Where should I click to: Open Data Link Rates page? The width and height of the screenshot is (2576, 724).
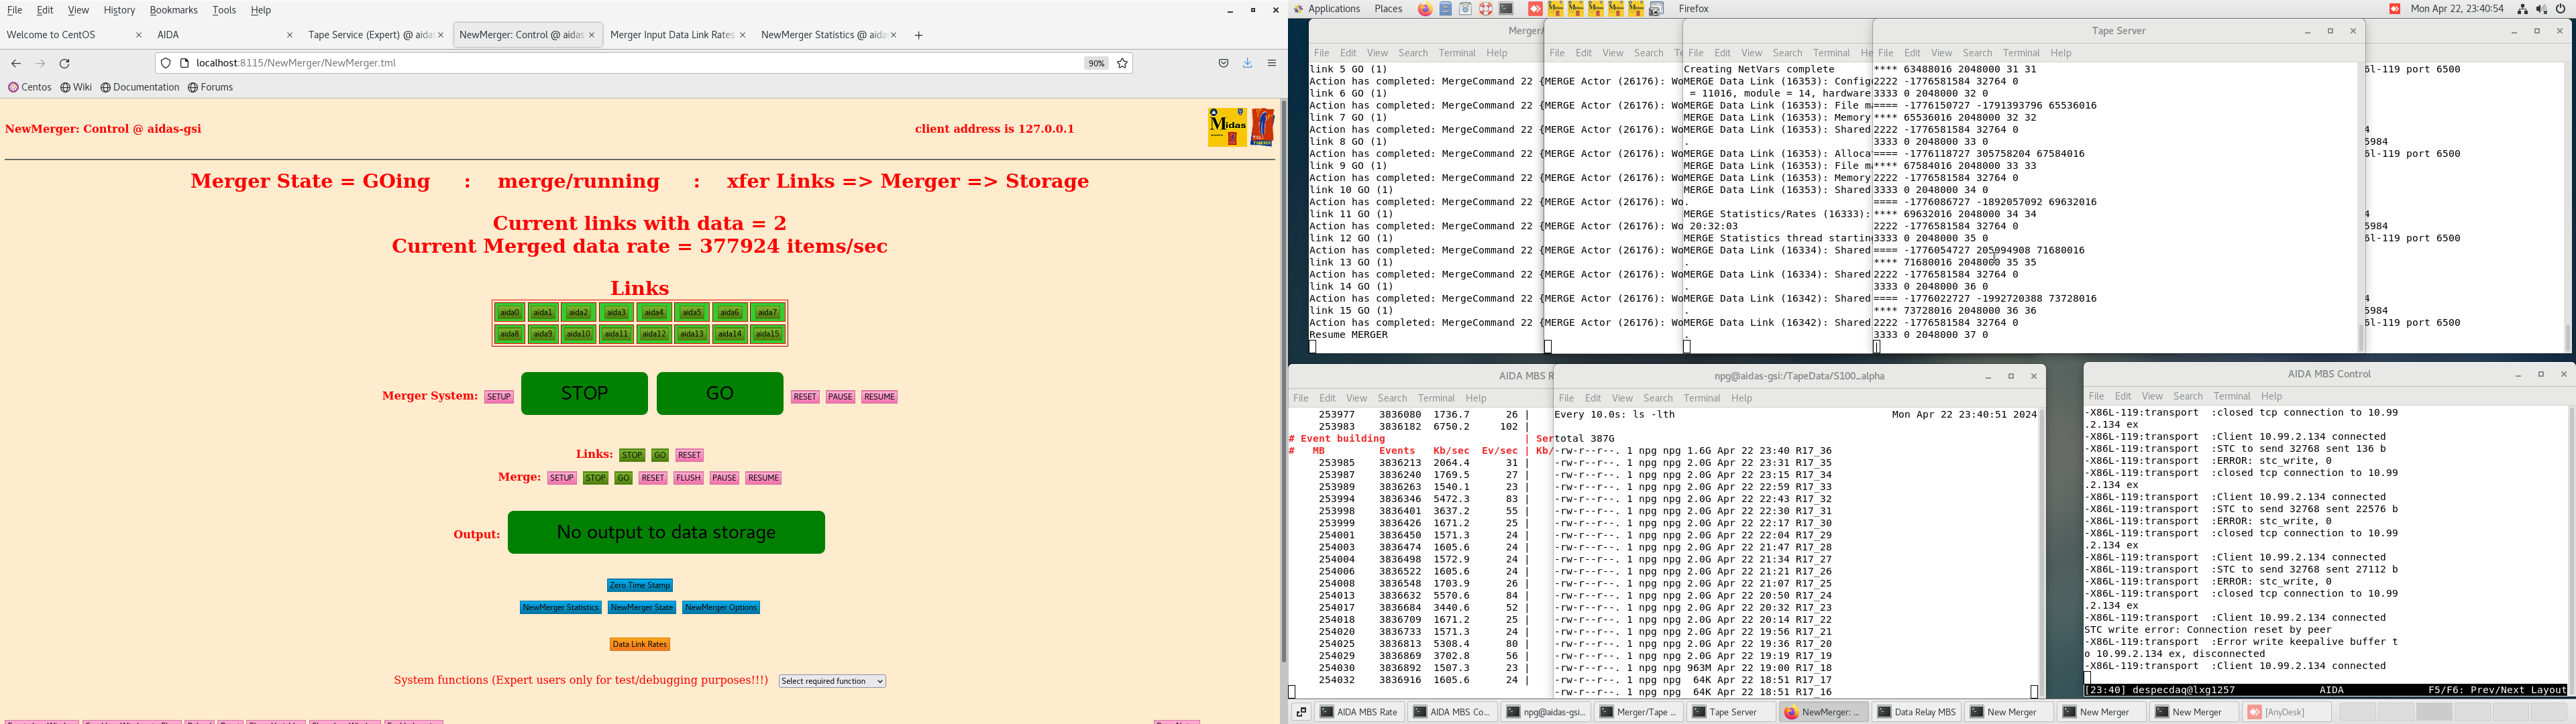pyautogui.click(x=640, y=644)
